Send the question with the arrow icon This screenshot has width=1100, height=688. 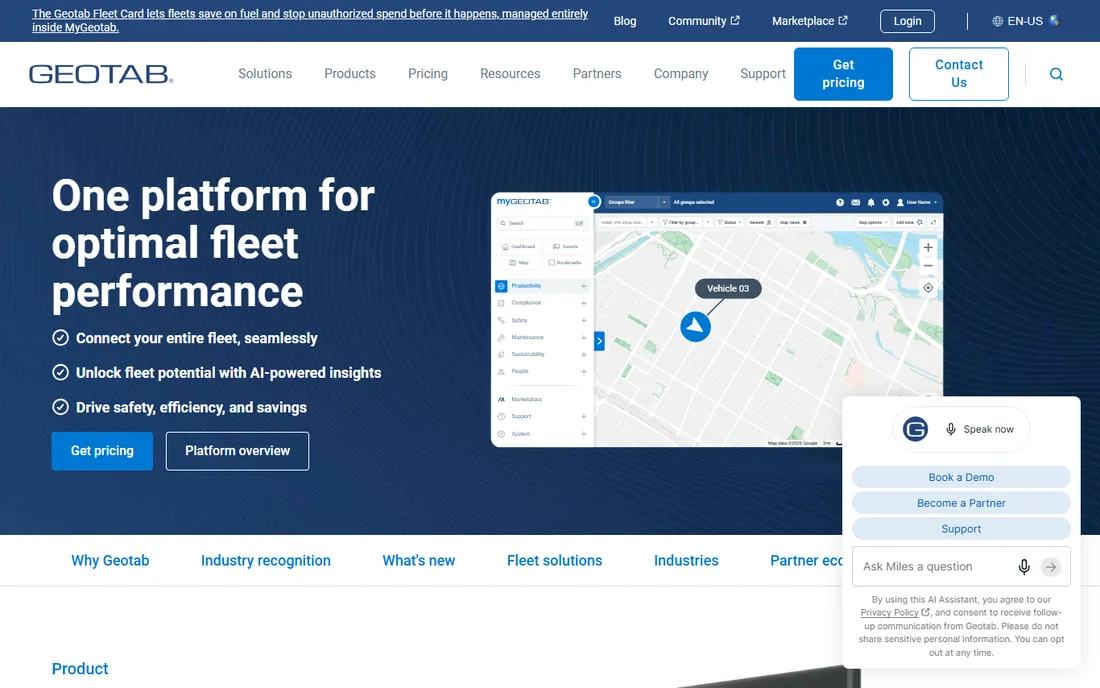point(1050,567)
